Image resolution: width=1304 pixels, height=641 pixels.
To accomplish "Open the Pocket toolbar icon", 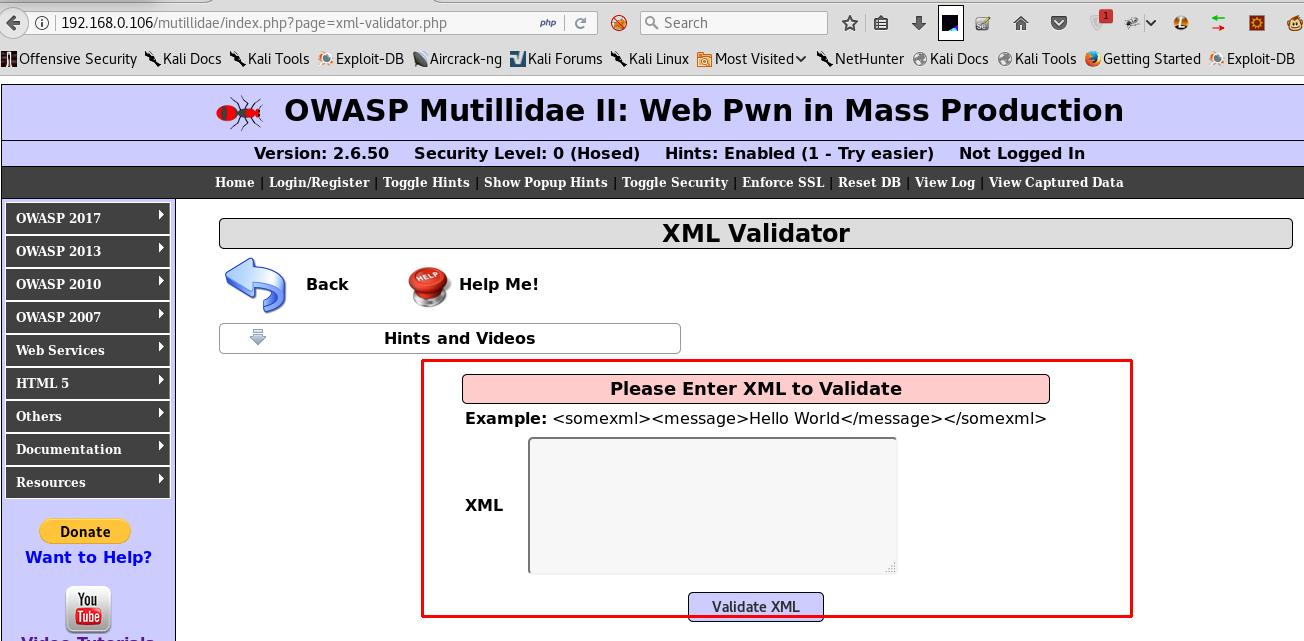I will click(1059, 22).
